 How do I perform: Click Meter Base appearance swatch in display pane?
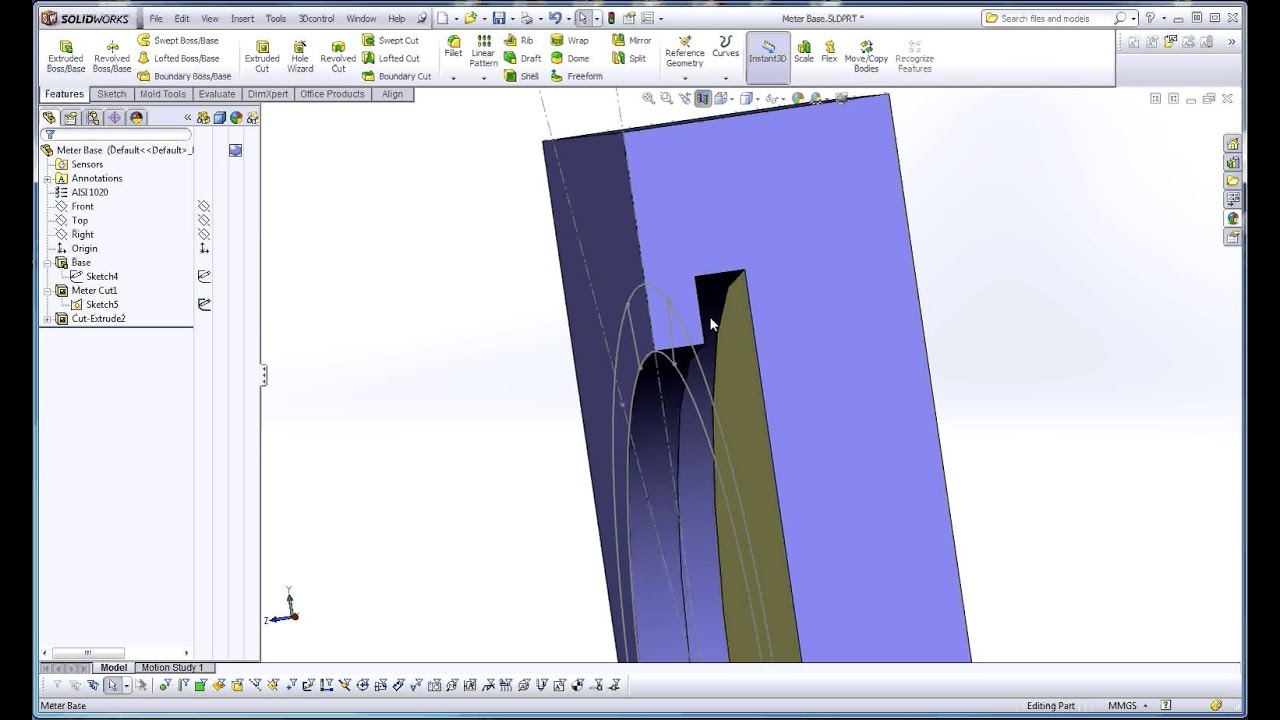pos(235,150)
